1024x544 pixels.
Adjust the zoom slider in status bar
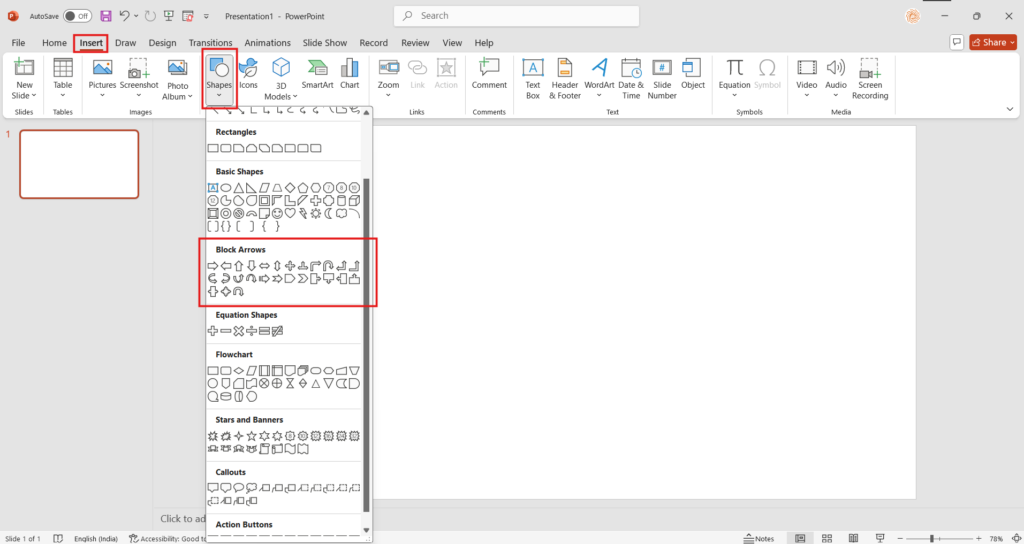pos(932,538)
